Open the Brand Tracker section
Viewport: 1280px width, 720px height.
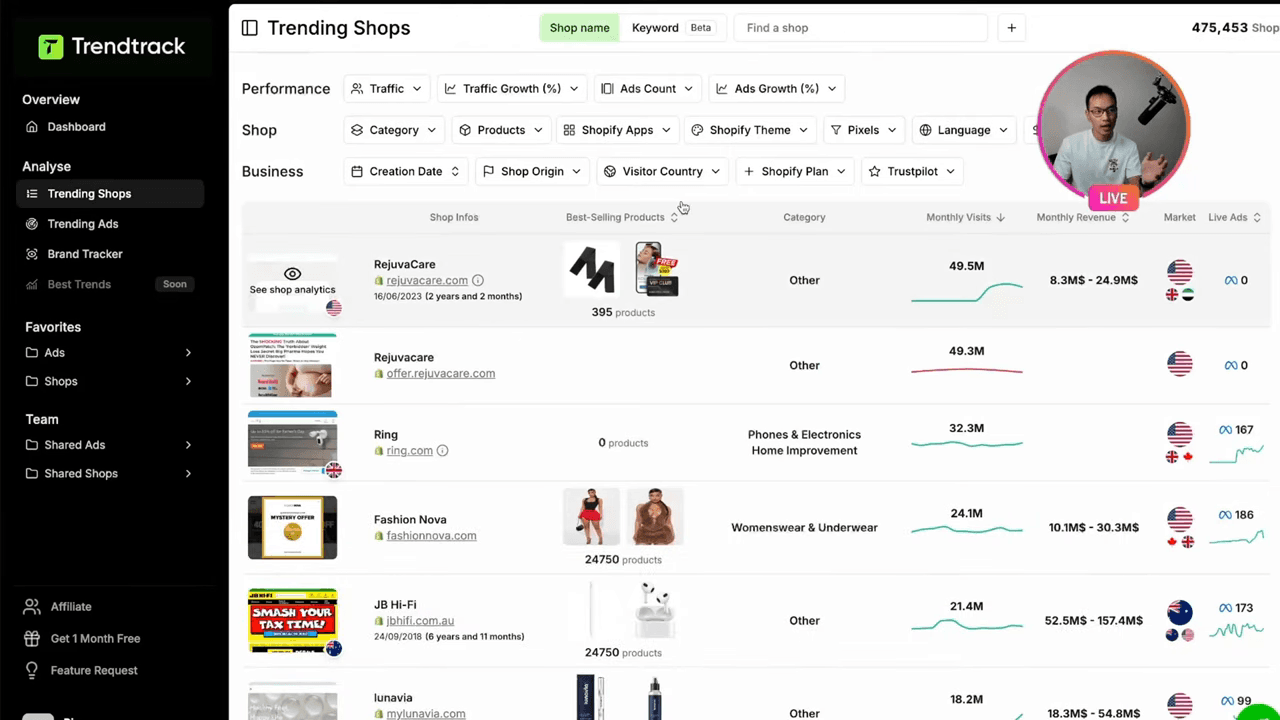coord(85,253)
